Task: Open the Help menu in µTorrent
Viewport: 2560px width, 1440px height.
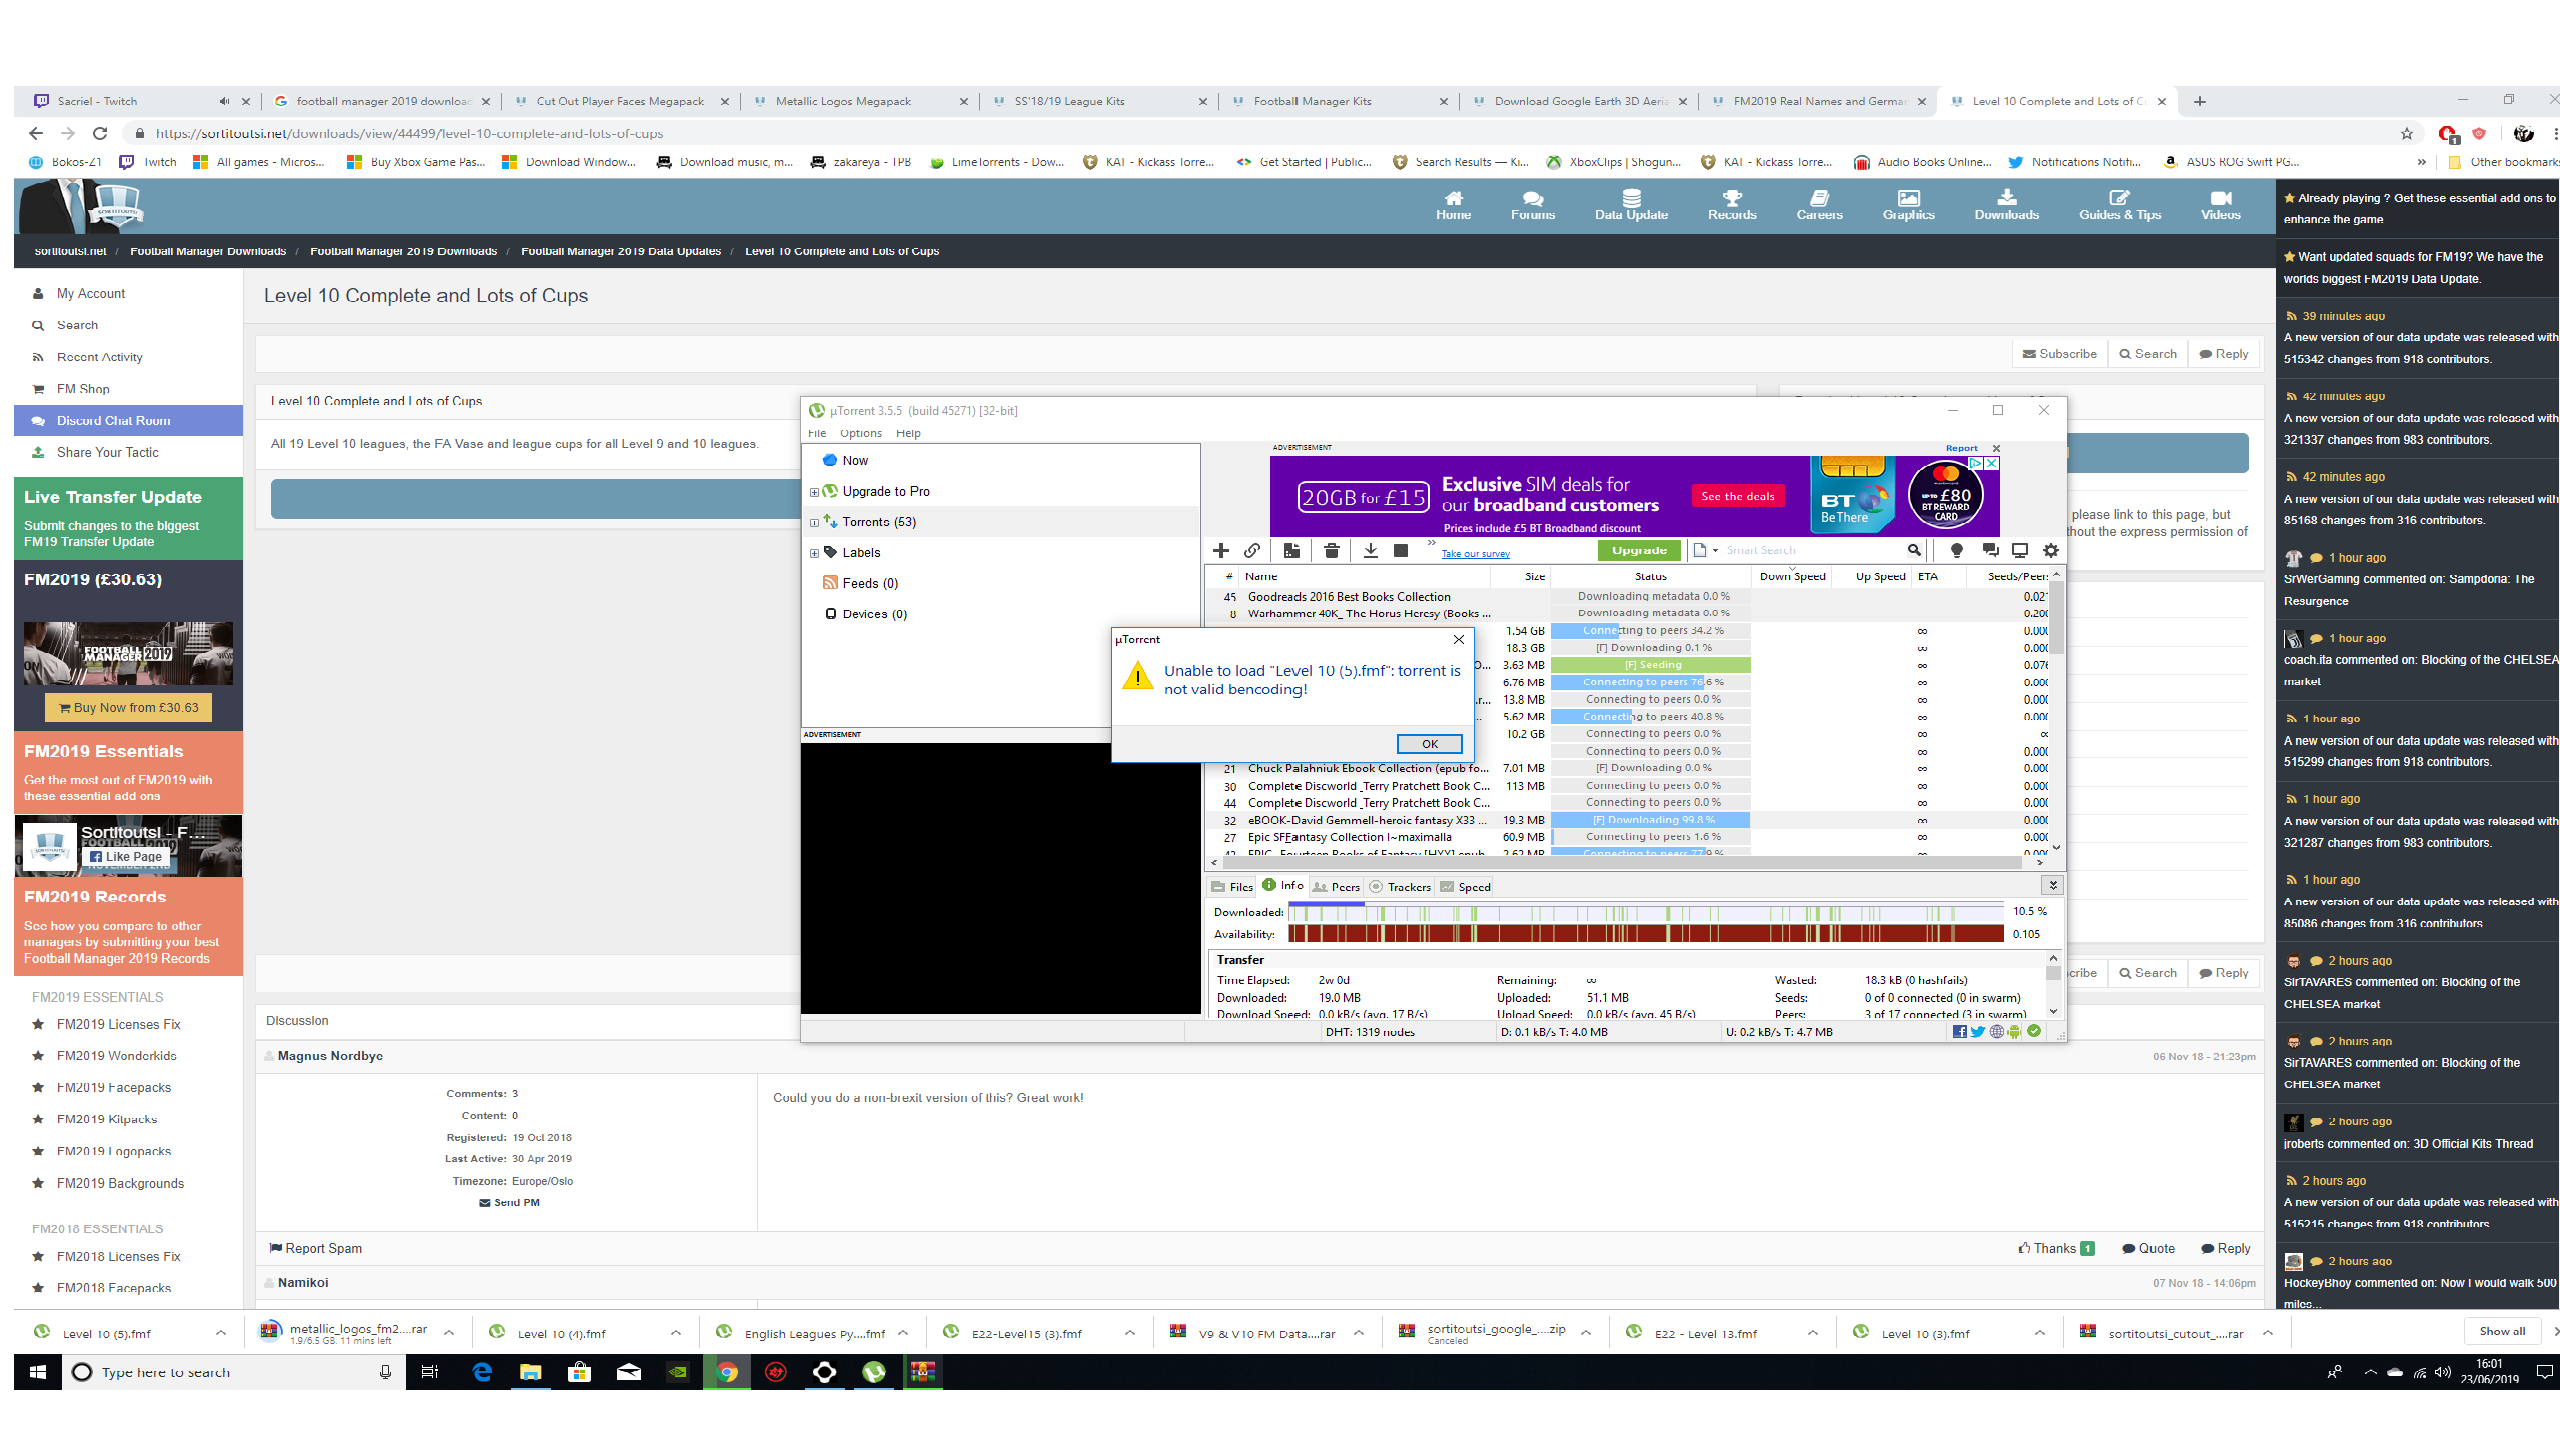Action: tap(908, 433)
